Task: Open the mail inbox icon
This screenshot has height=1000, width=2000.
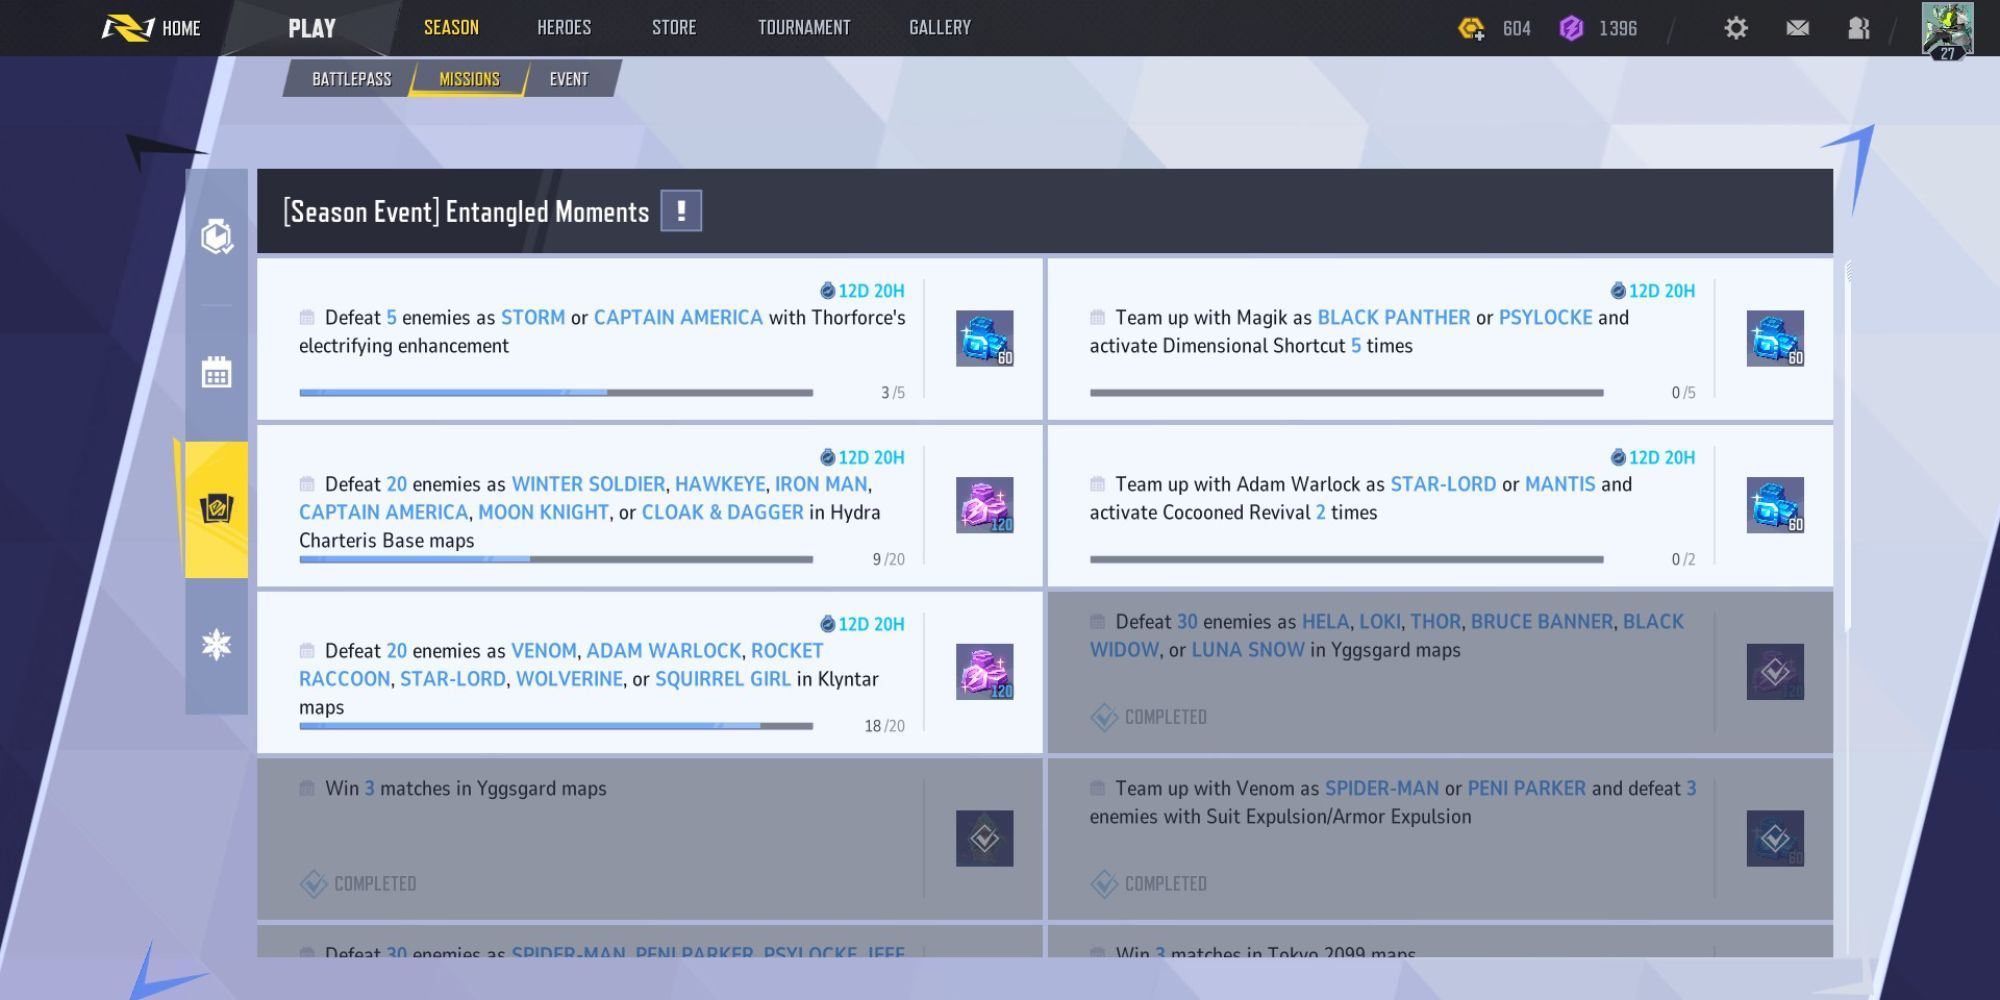Action: click(x=1797, y=28)
